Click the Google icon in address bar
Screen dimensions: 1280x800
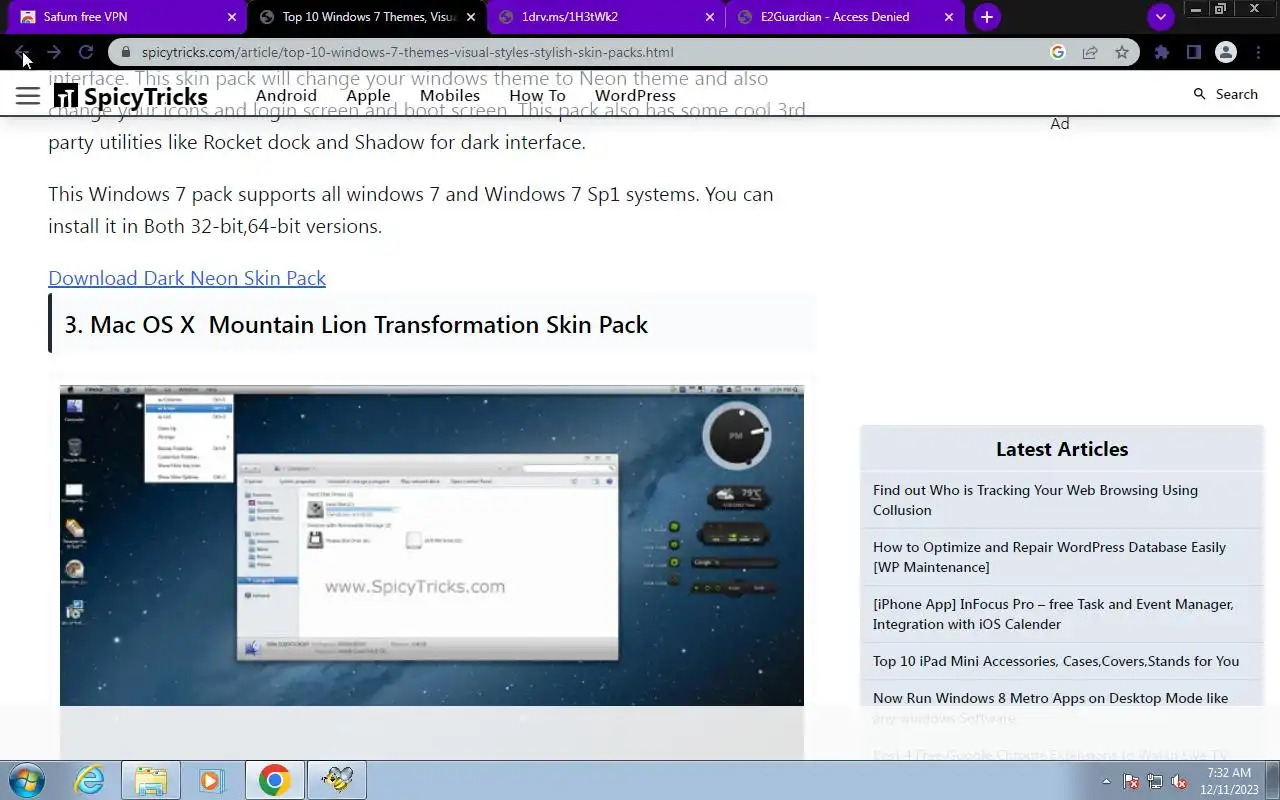point(1058,52)
